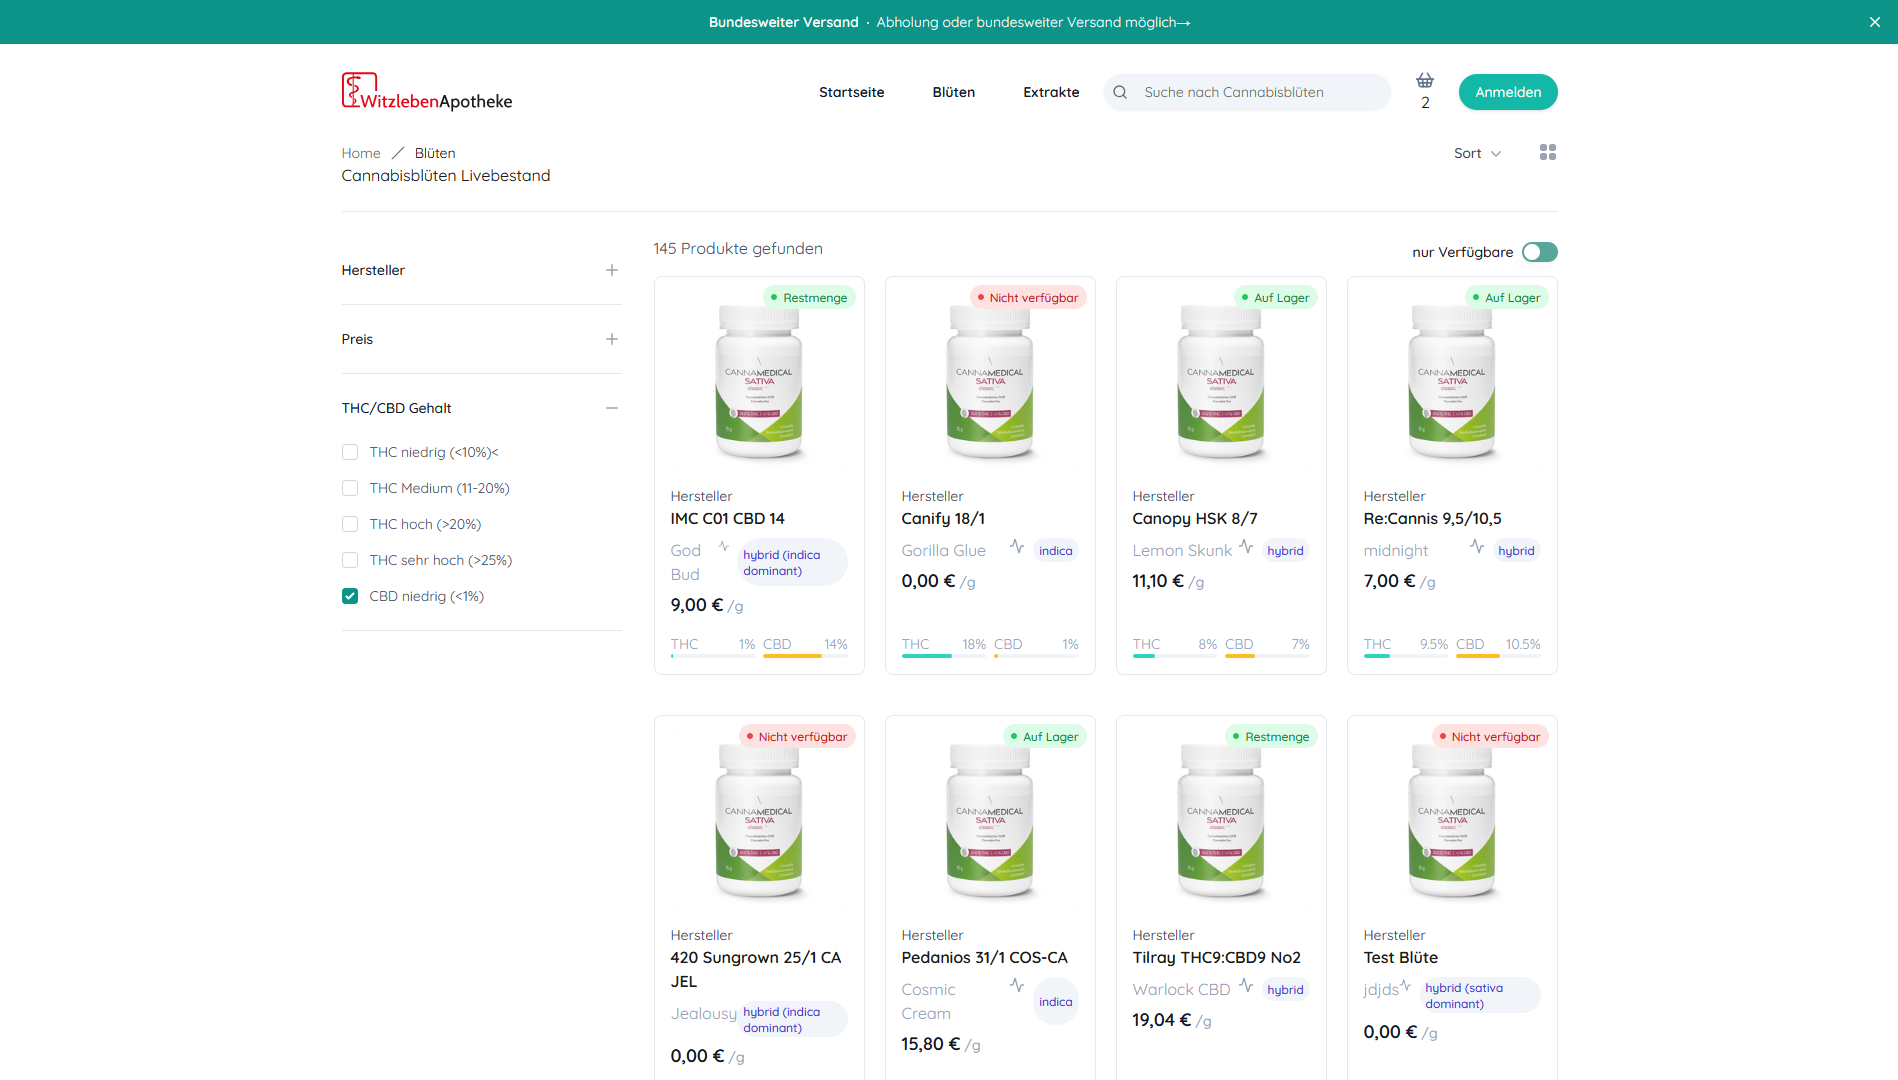Click THC bar on Re:Cannis card
Screen dimensions: 1898x1080
coord(1406,656)
